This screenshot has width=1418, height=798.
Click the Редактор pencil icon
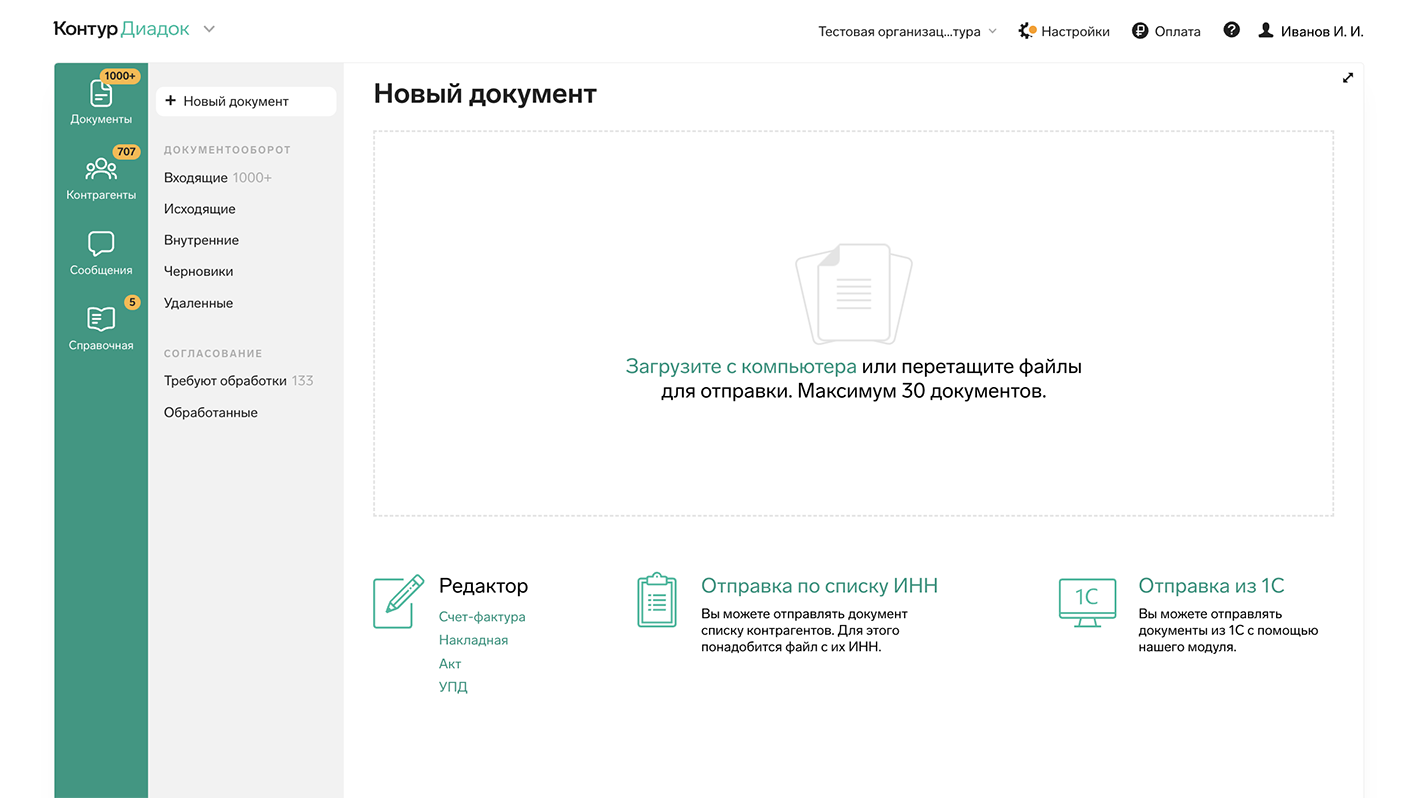coord(399,601)
